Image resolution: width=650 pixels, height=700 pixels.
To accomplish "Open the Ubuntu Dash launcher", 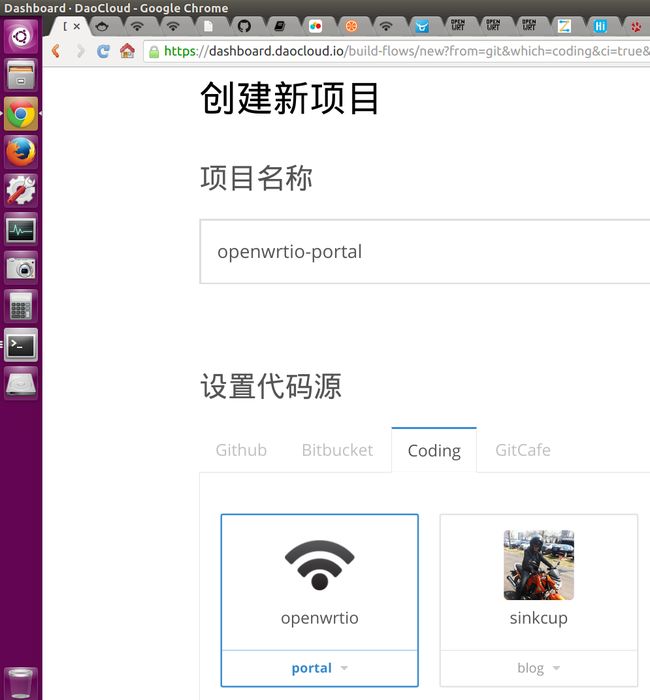I will coord(21,36).
